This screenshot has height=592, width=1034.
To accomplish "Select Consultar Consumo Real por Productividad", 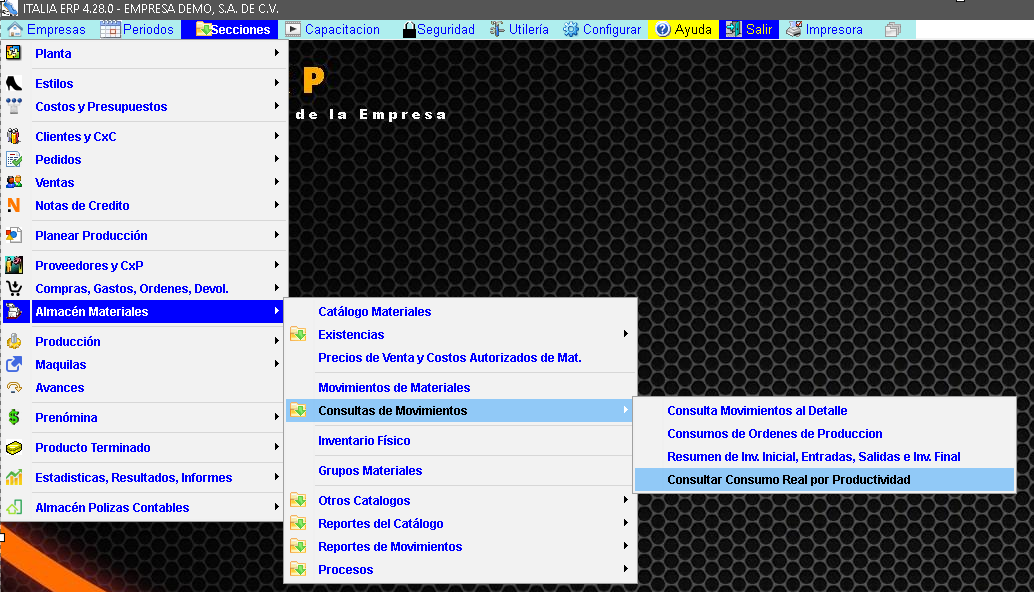I will [788, 480].
